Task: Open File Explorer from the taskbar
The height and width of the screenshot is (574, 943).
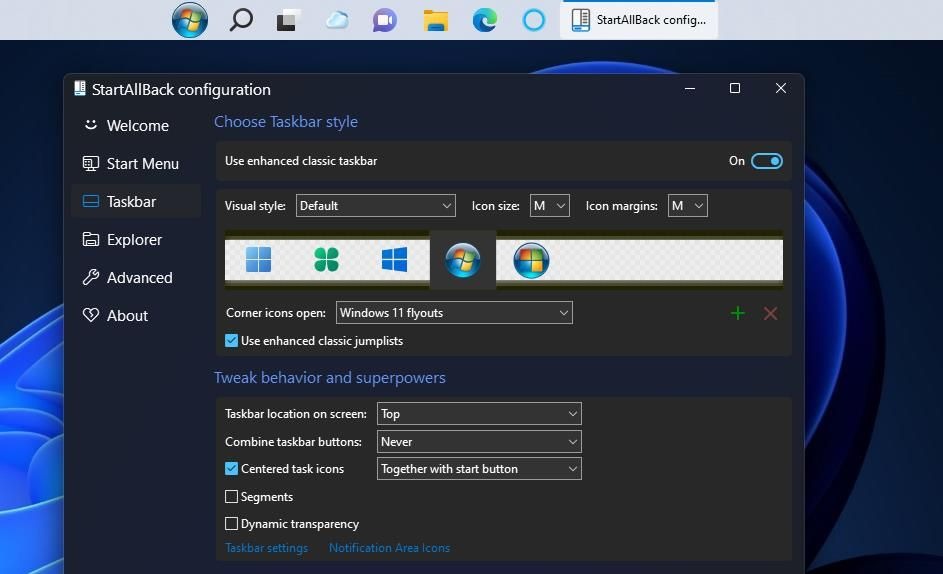Action: pos(435,20)
